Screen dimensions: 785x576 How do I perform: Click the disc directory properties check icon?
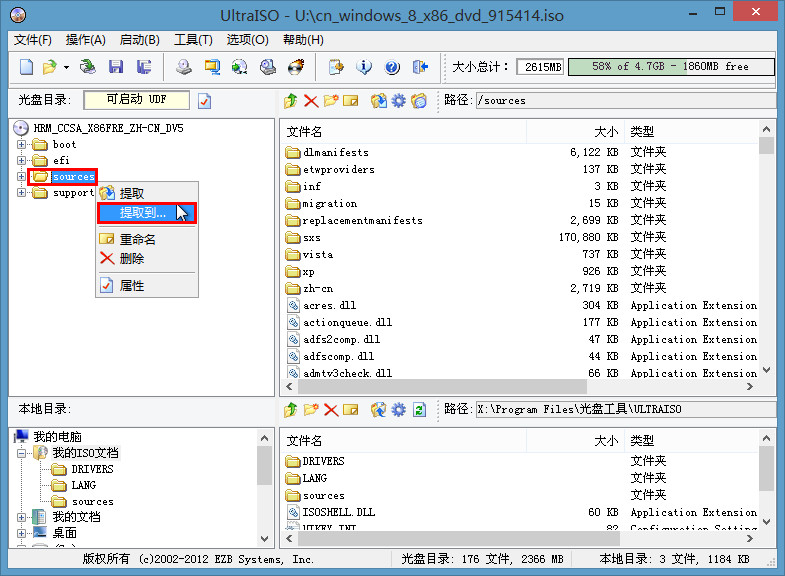coord(204,101)
